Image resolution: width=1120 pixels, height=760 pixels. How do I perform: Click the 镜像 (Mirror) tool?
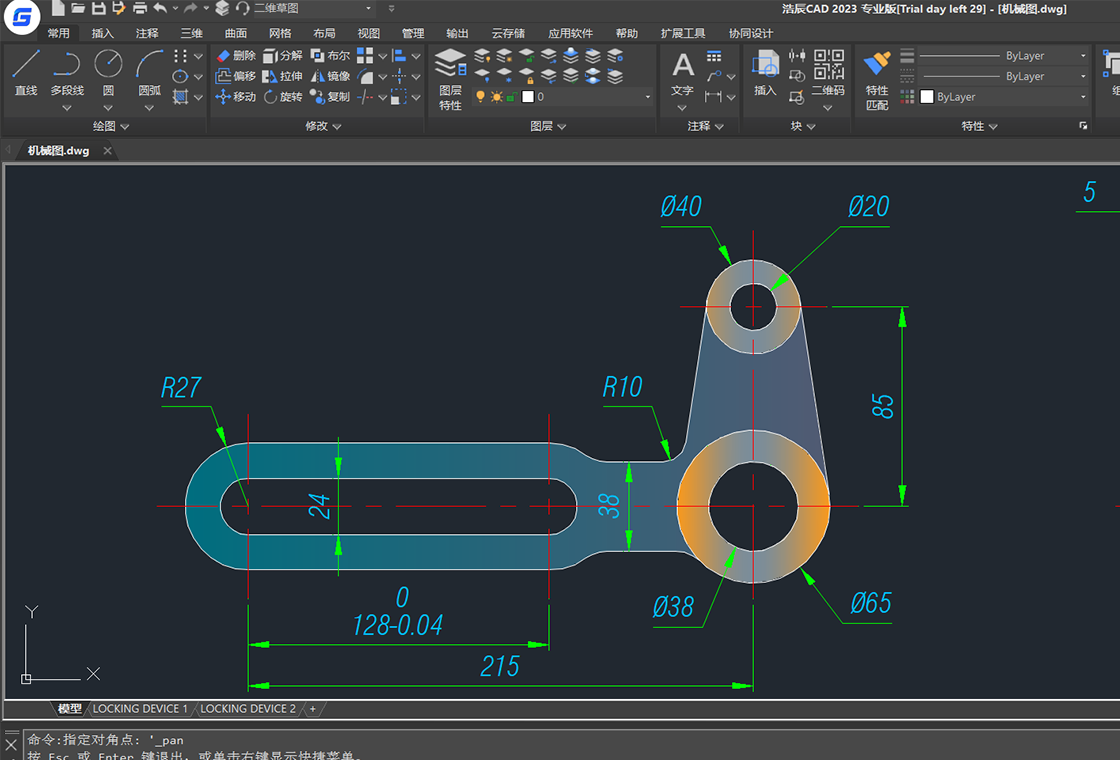coord(330,76)
